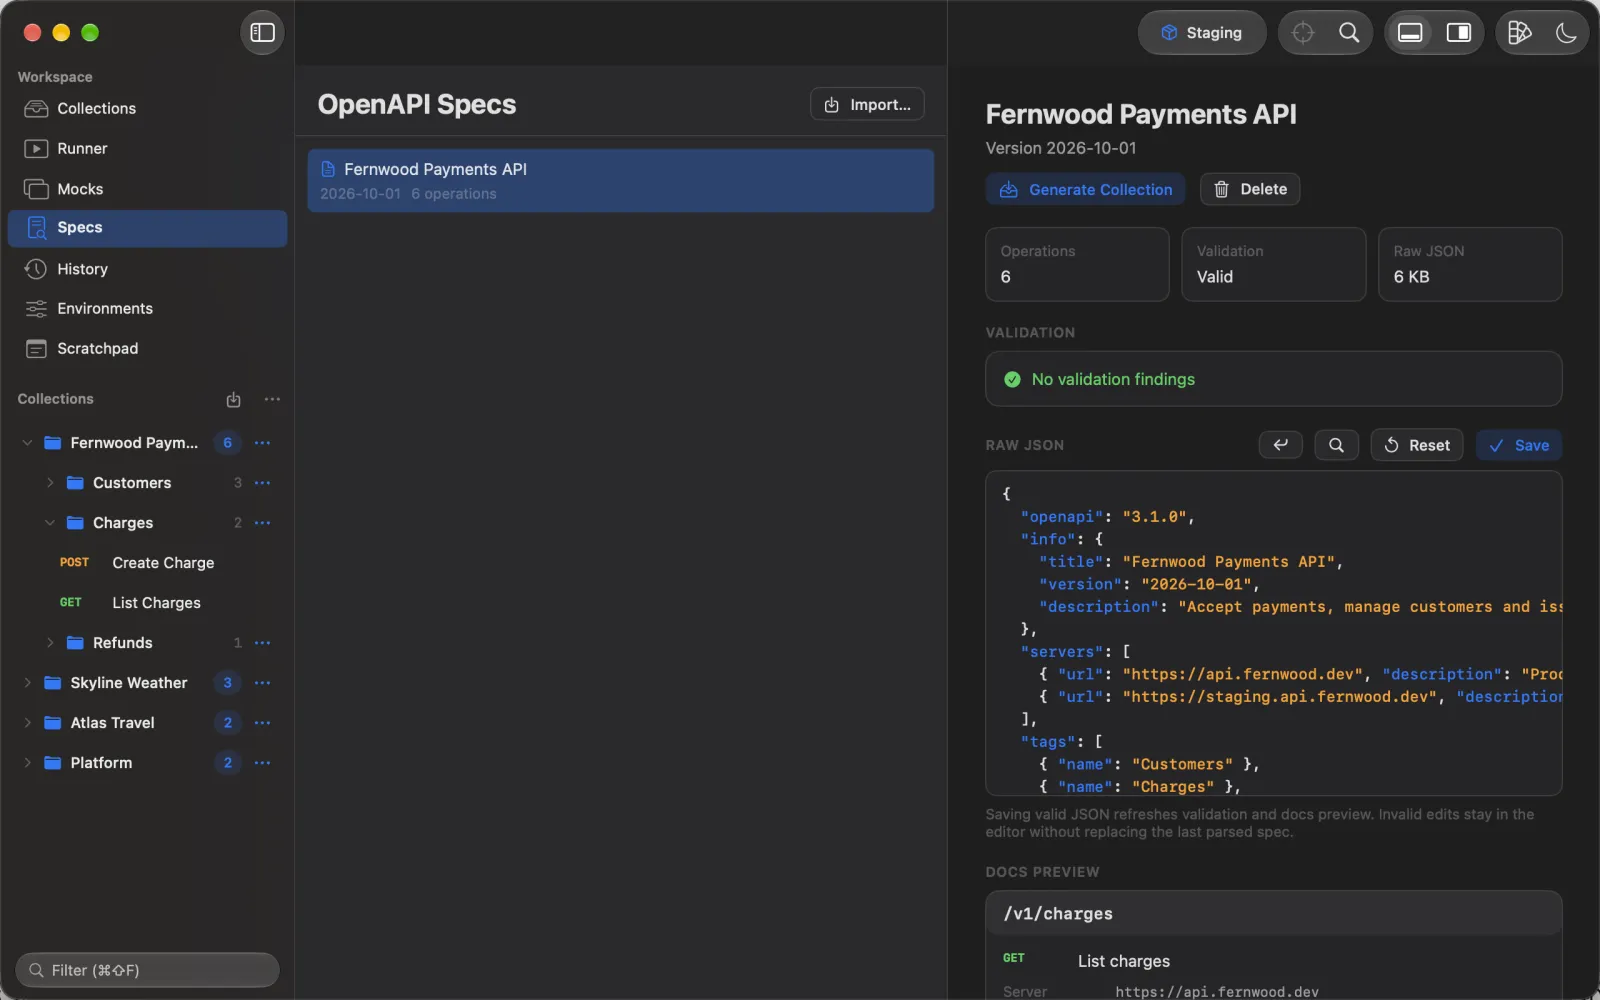Open more options for Skyline Weather

click(x=263, y=683)
